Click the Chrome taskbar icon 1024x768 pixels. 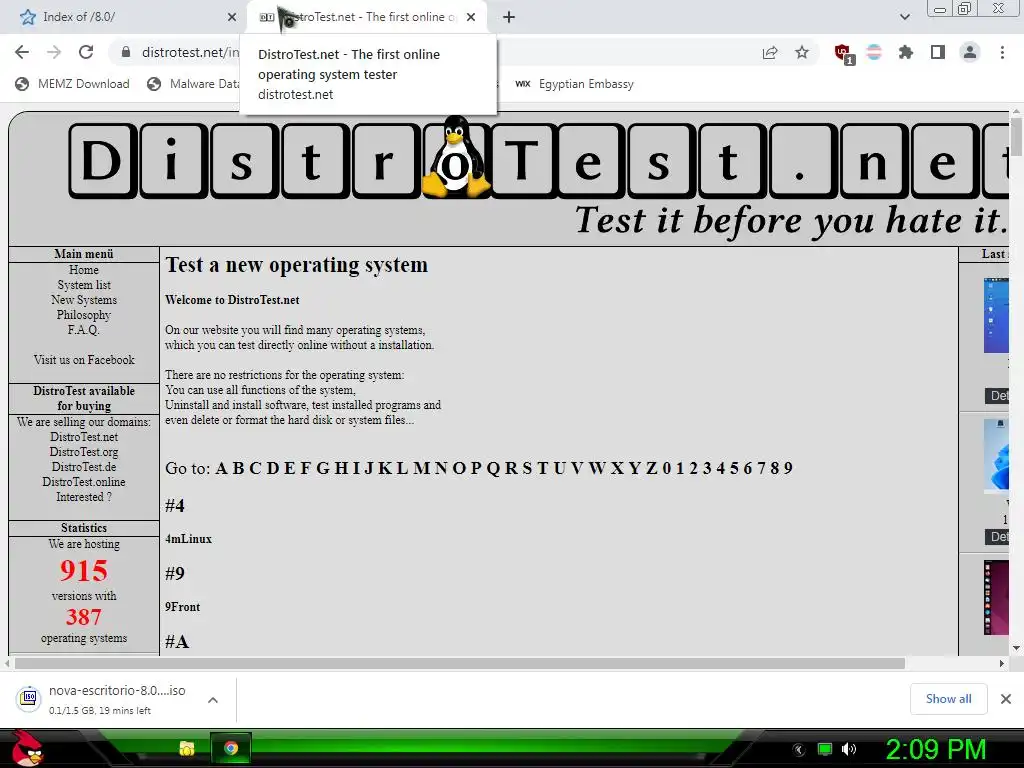231,748
